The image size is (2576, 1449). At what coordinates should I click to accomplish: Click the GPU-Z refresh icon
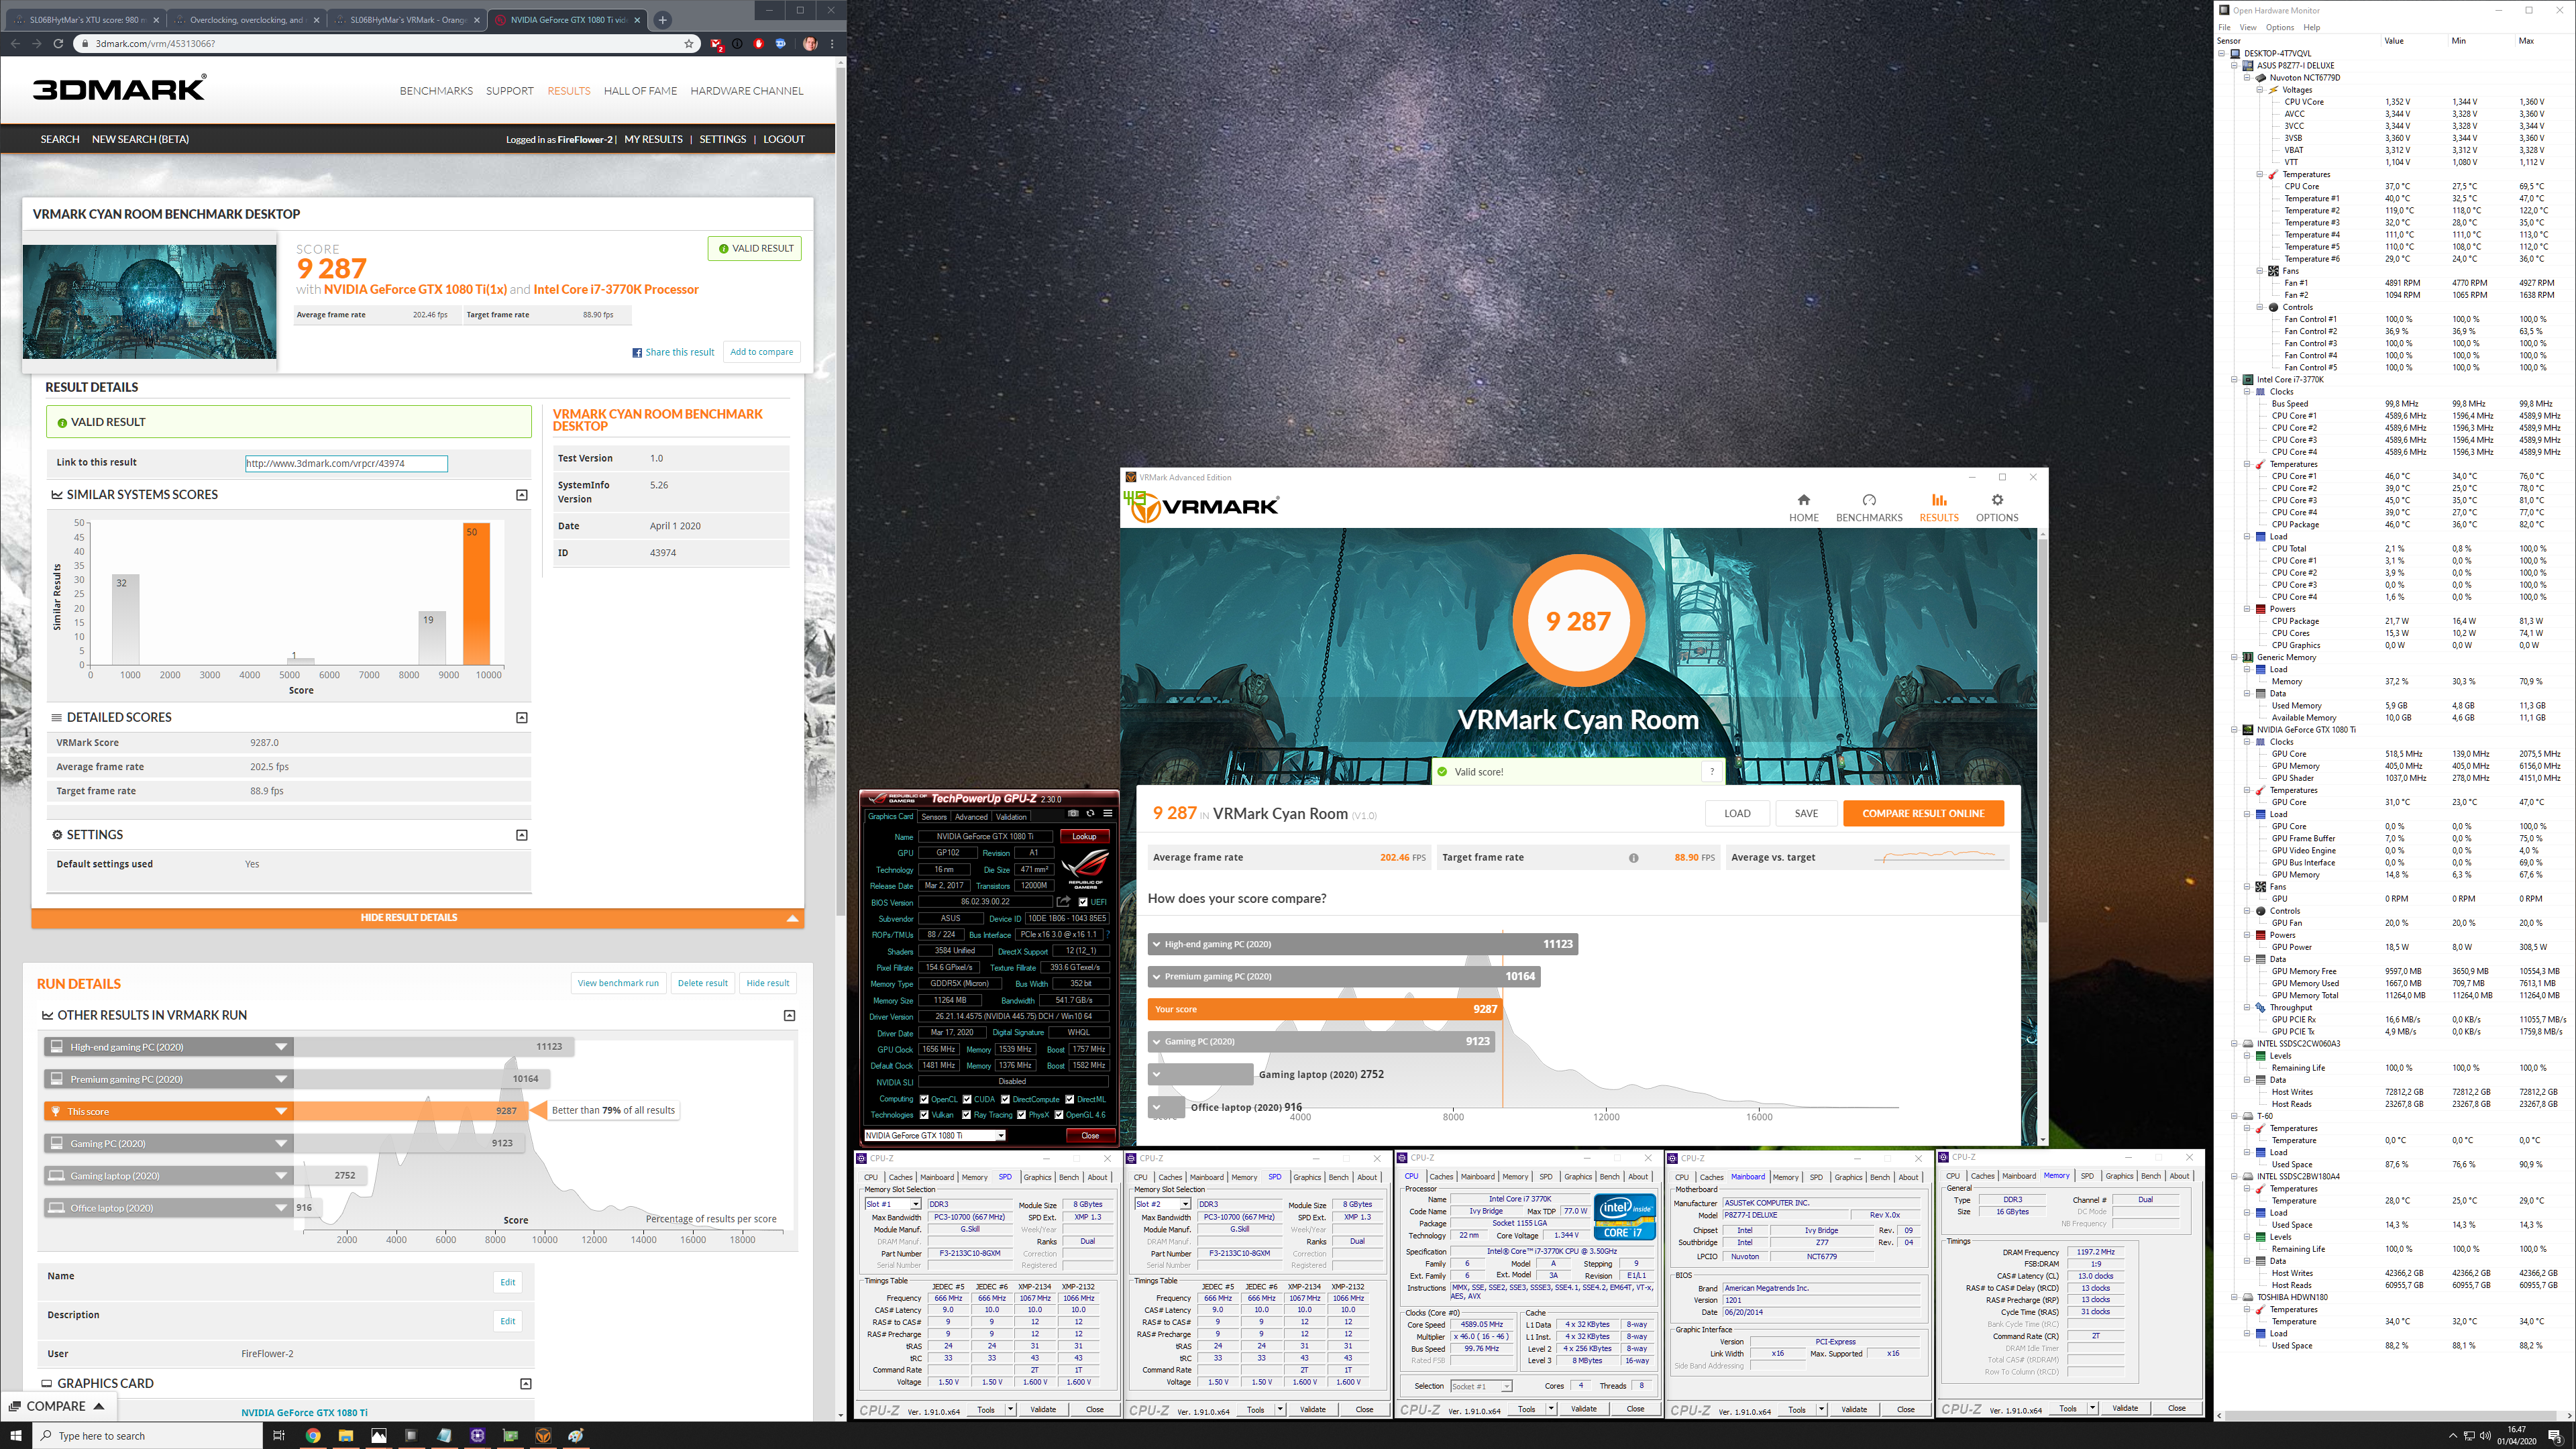(x=1090, y=813)
